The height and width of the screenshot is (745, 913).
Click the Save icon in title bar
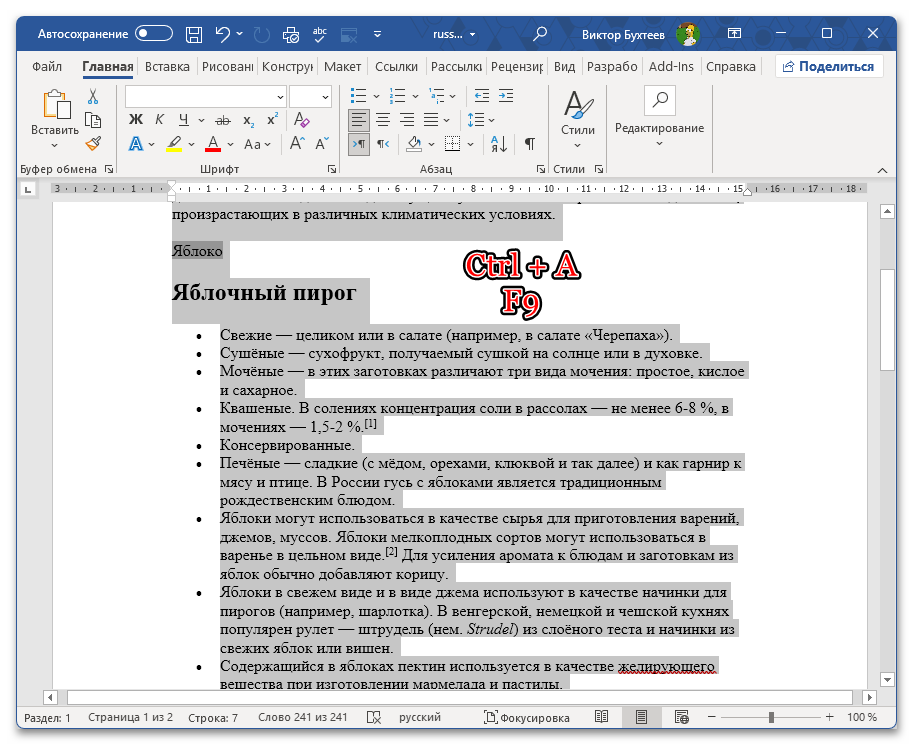click(x=194, y=34)
